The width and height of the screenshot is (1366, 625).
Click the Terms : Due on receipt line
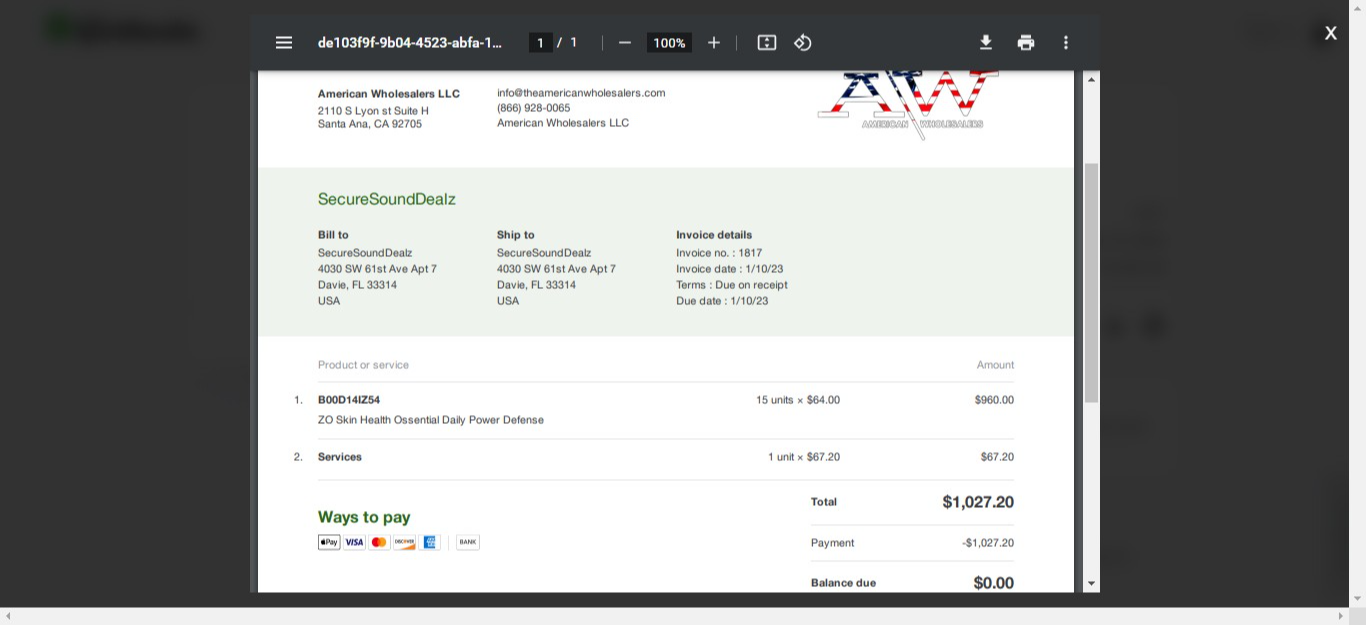[732, 285]
